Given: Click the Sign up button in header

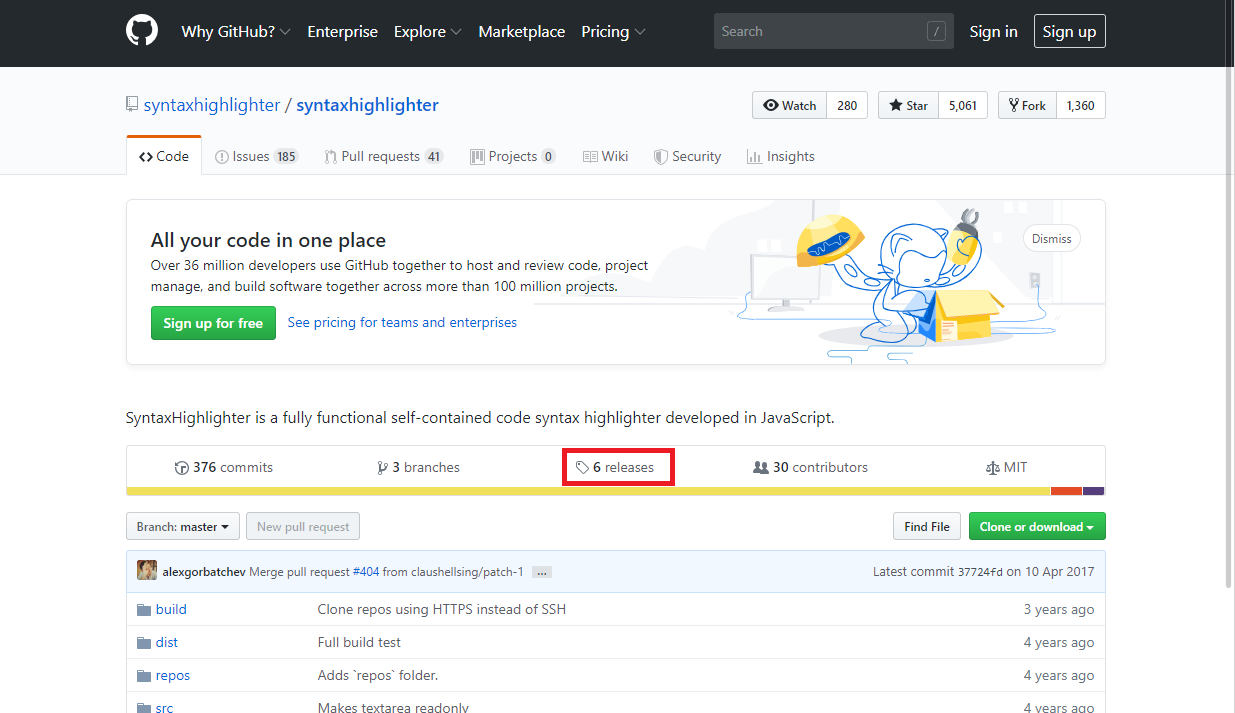Looking at the screenshot, I should pyautogui.click(x=1070, y=31).
